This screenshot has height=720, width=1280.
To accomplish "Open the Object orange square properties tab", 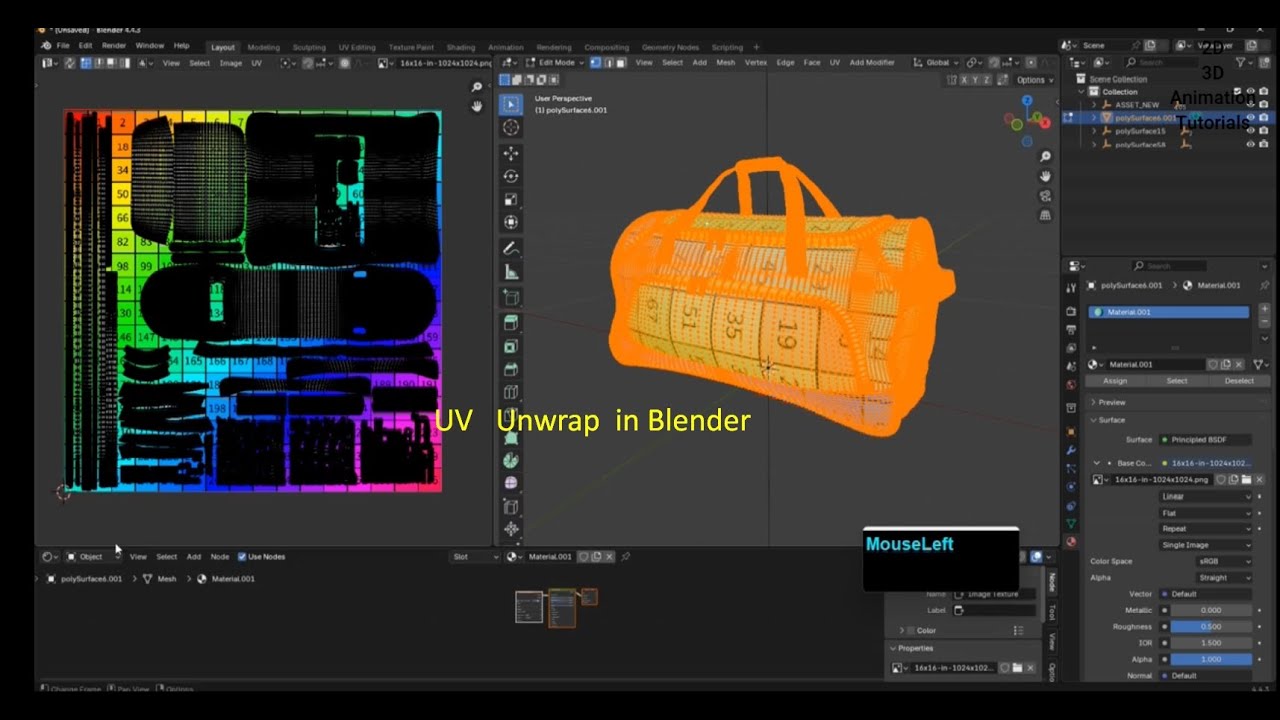I will coord(1071,432).
